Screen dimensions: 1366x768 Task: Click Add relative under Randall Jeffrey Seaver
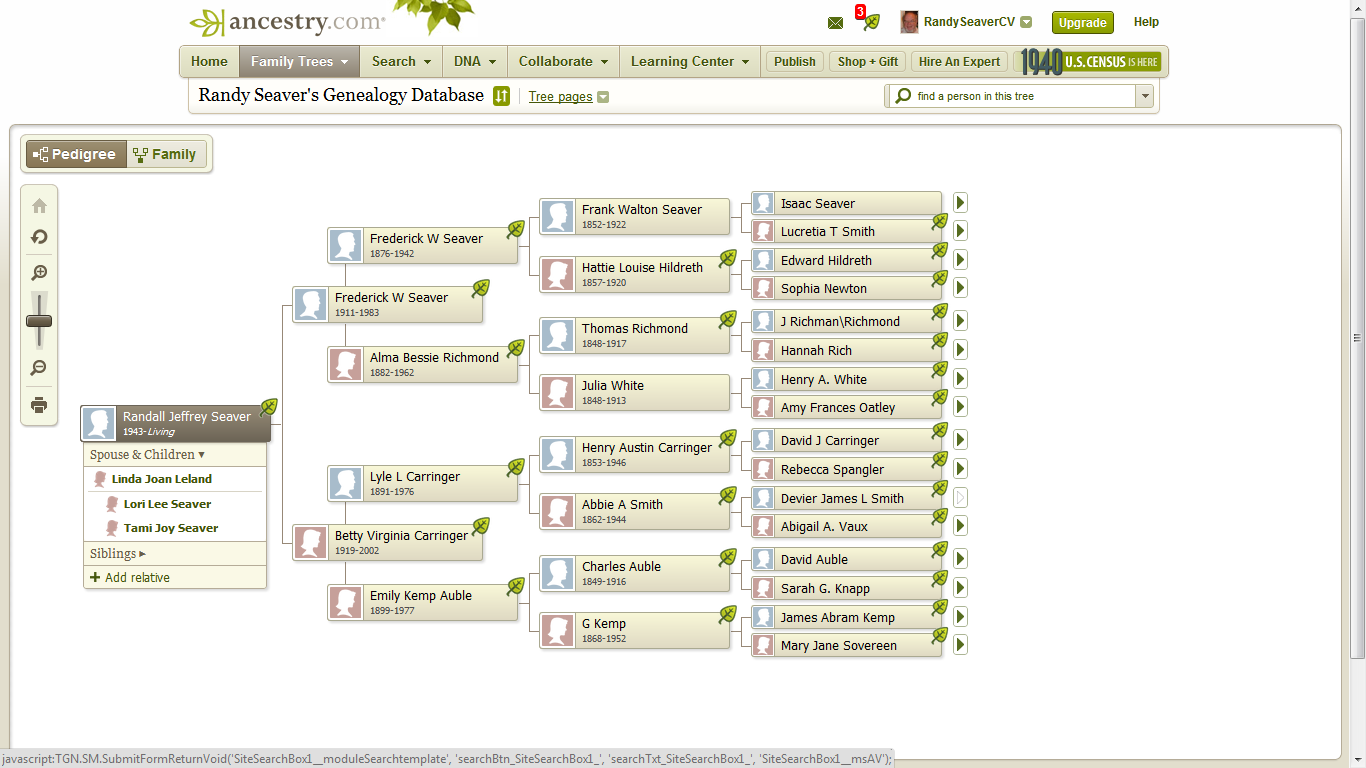pos(131,577)
